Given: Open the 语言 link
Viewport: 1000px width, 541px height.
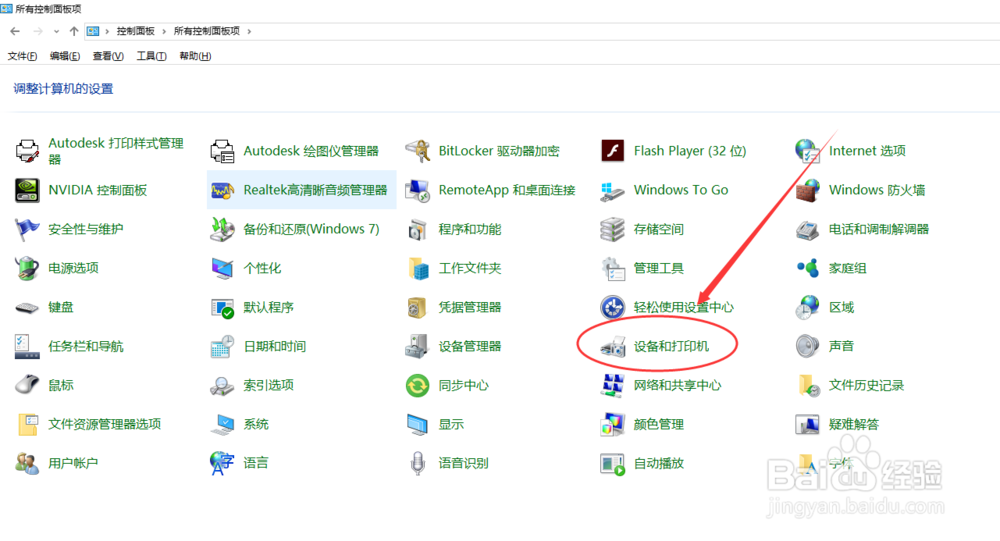Looking at the screenshot, I should (x=256, y=463).
